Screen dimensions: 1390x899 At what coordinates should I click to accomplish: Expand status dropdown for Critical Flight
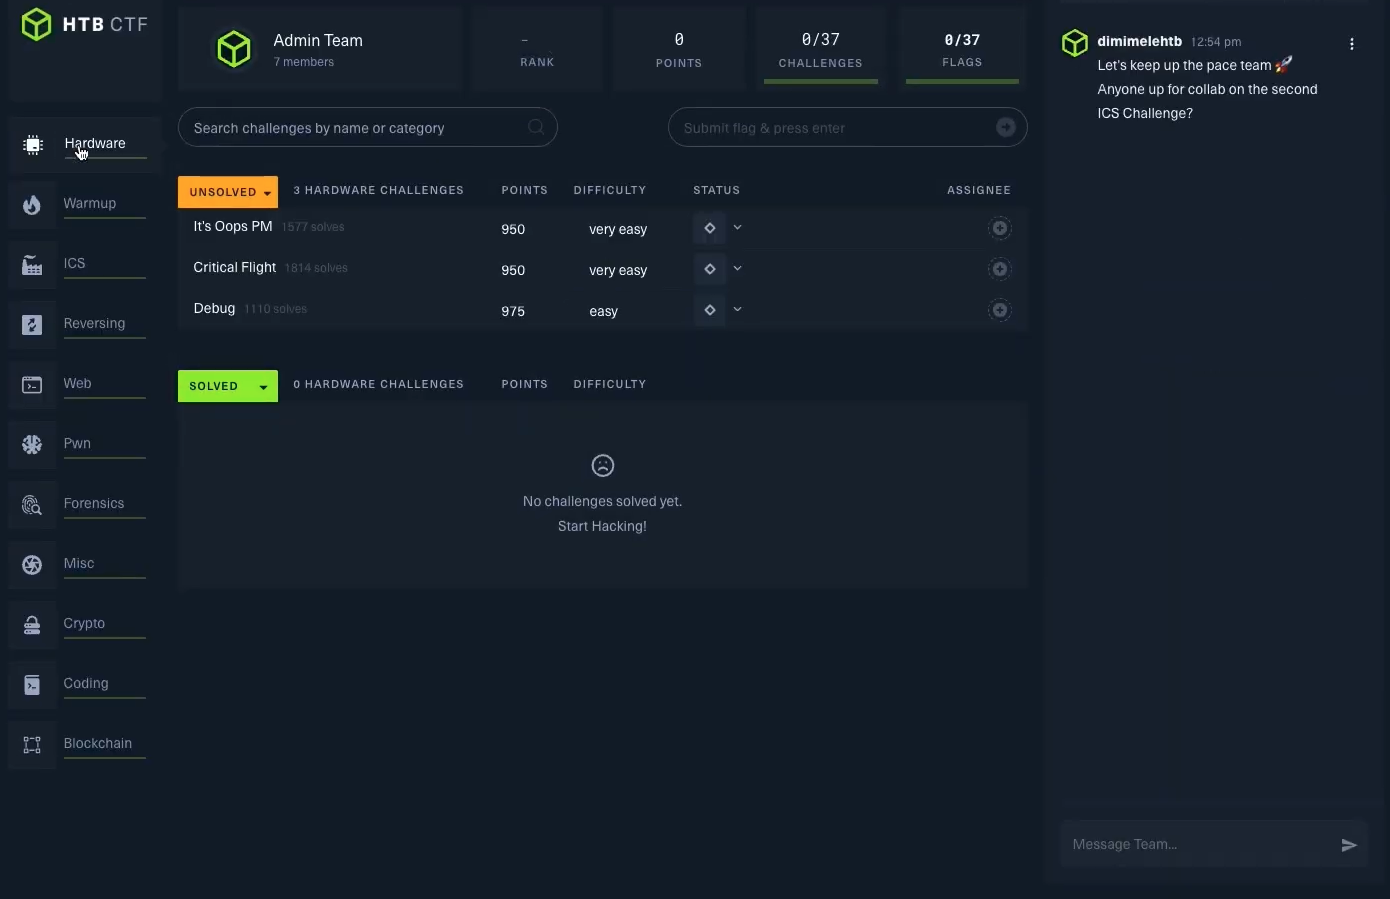click(738, 269)
